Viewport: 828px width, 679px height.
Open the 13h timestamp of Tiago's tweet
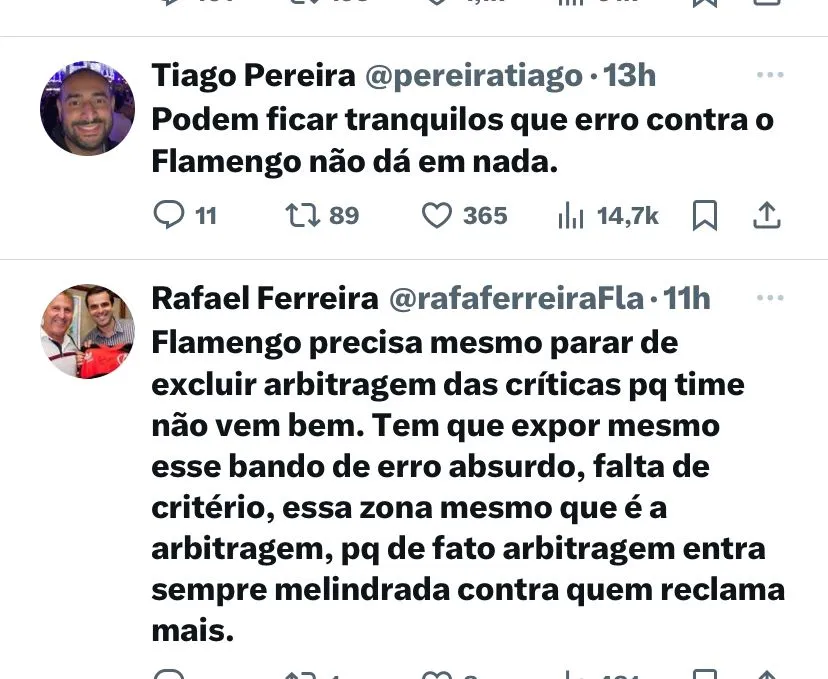629,75
